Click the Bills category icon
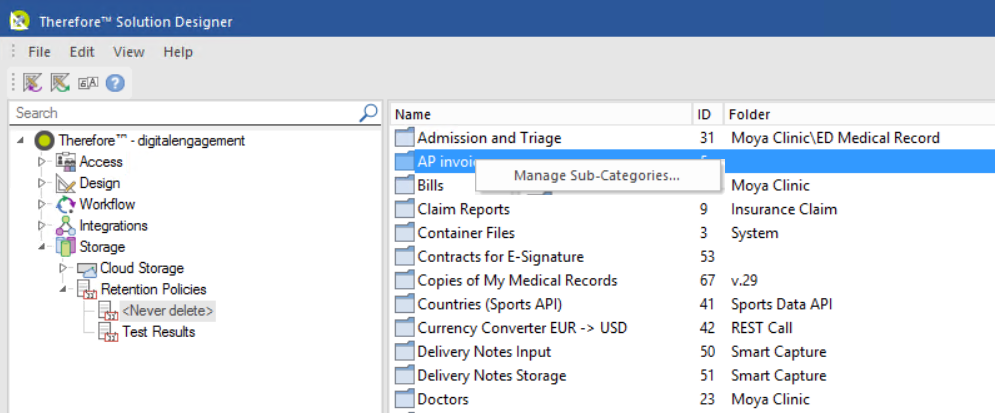The height and width of the screenshot is (413, 995). click(404, 185)
